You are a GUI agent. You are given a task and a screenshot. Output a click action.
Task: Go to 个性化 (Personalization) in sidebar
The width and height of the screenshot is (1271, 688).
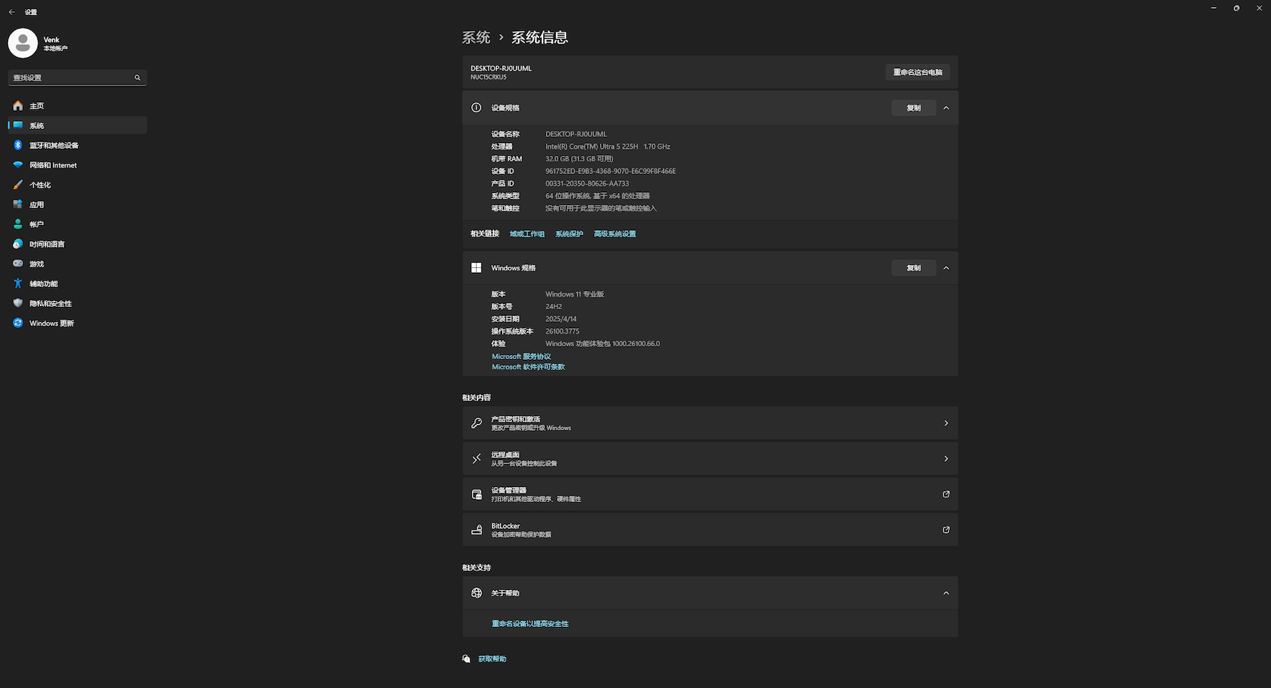pos(39,185)
